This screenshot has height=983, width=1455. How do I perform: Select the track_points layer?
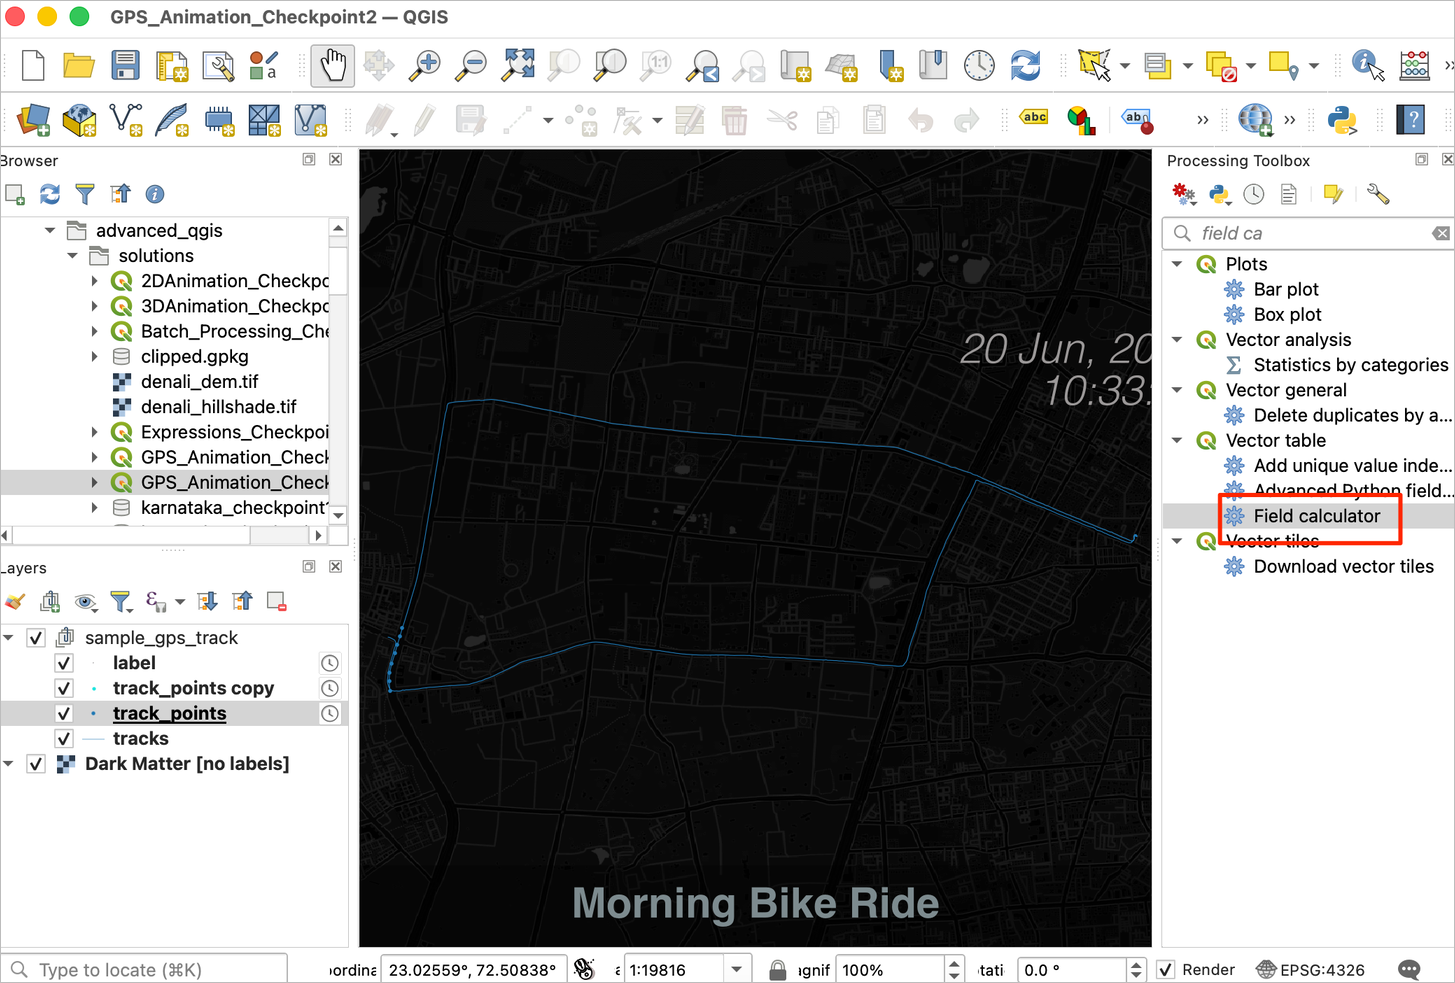[169, 714]
